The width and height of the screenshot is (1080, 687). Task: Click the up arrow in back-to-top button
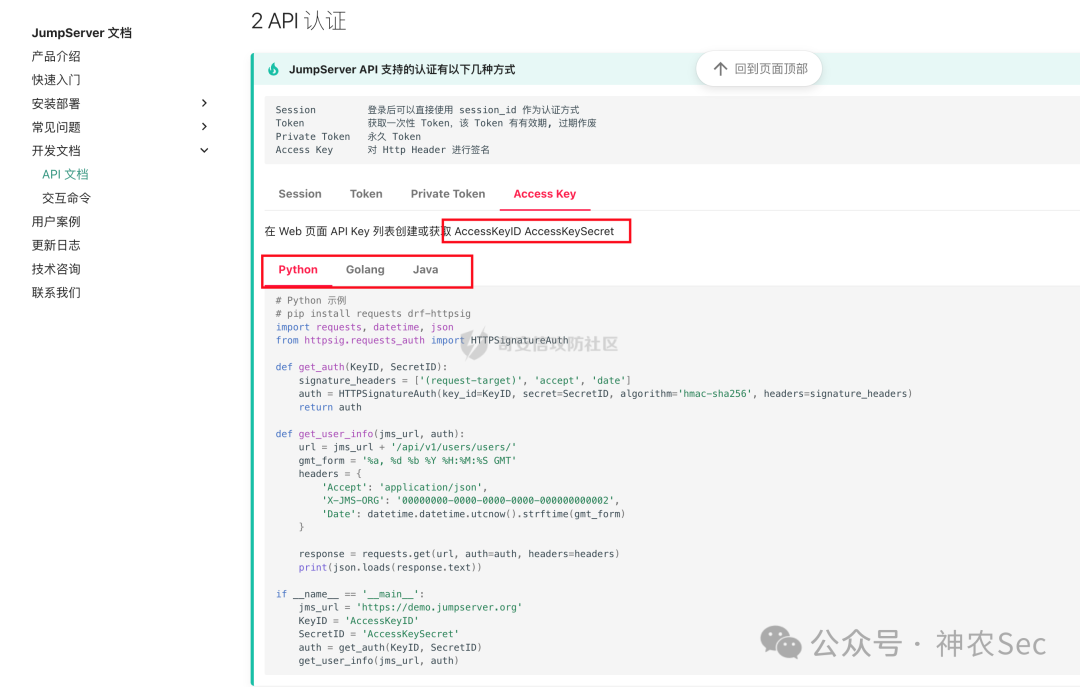coord(720,69)
